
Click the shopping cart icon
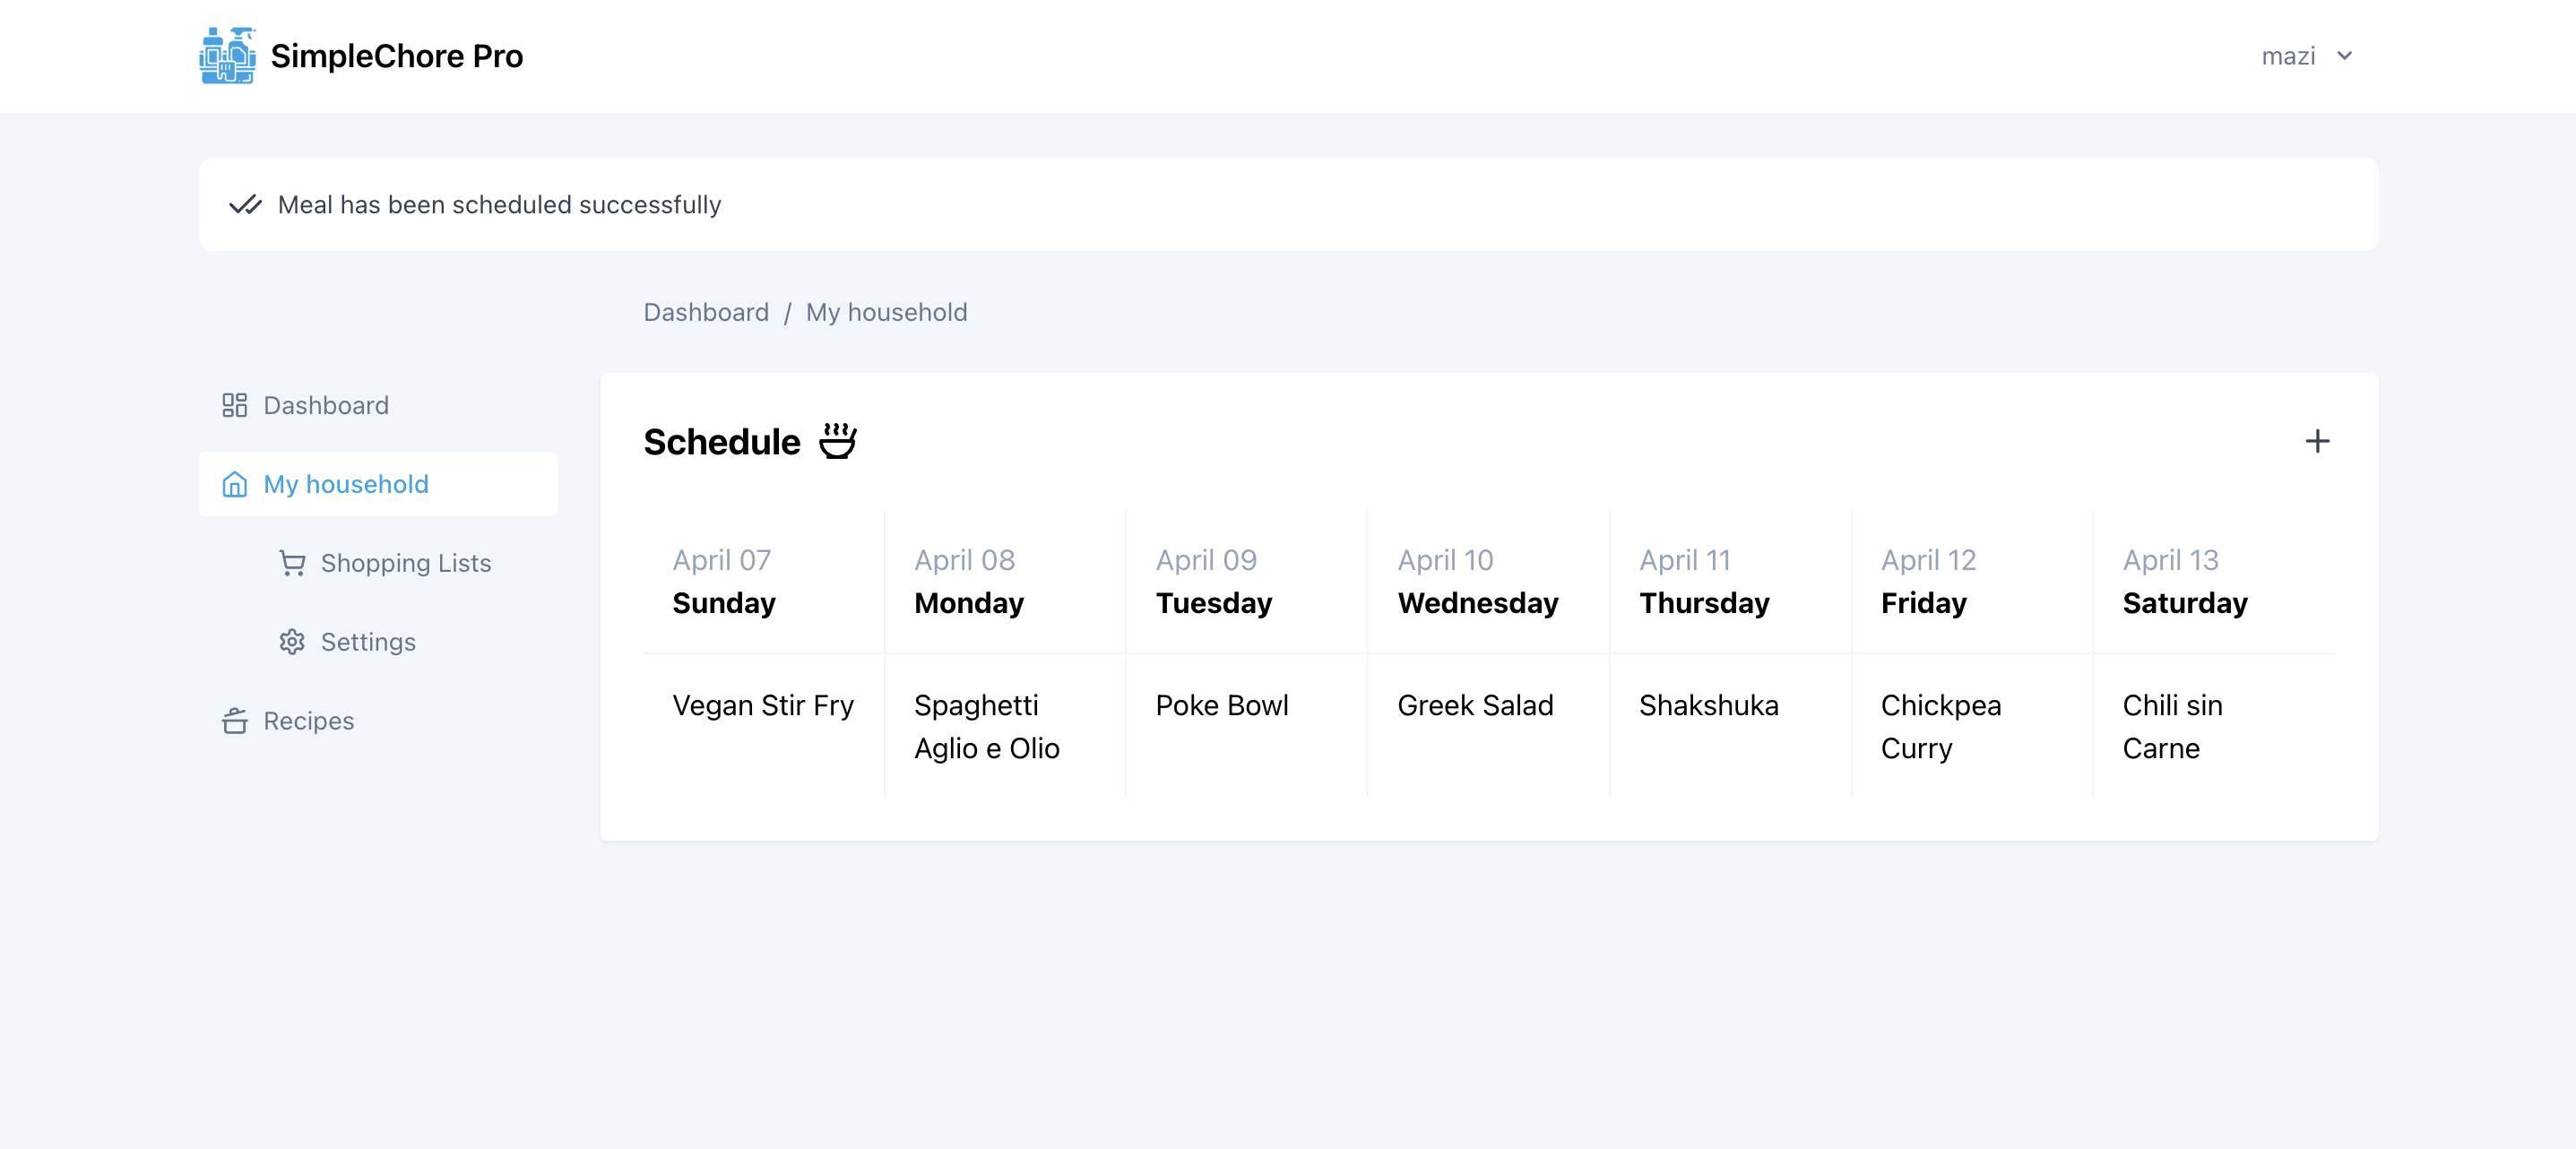(292, 563)
